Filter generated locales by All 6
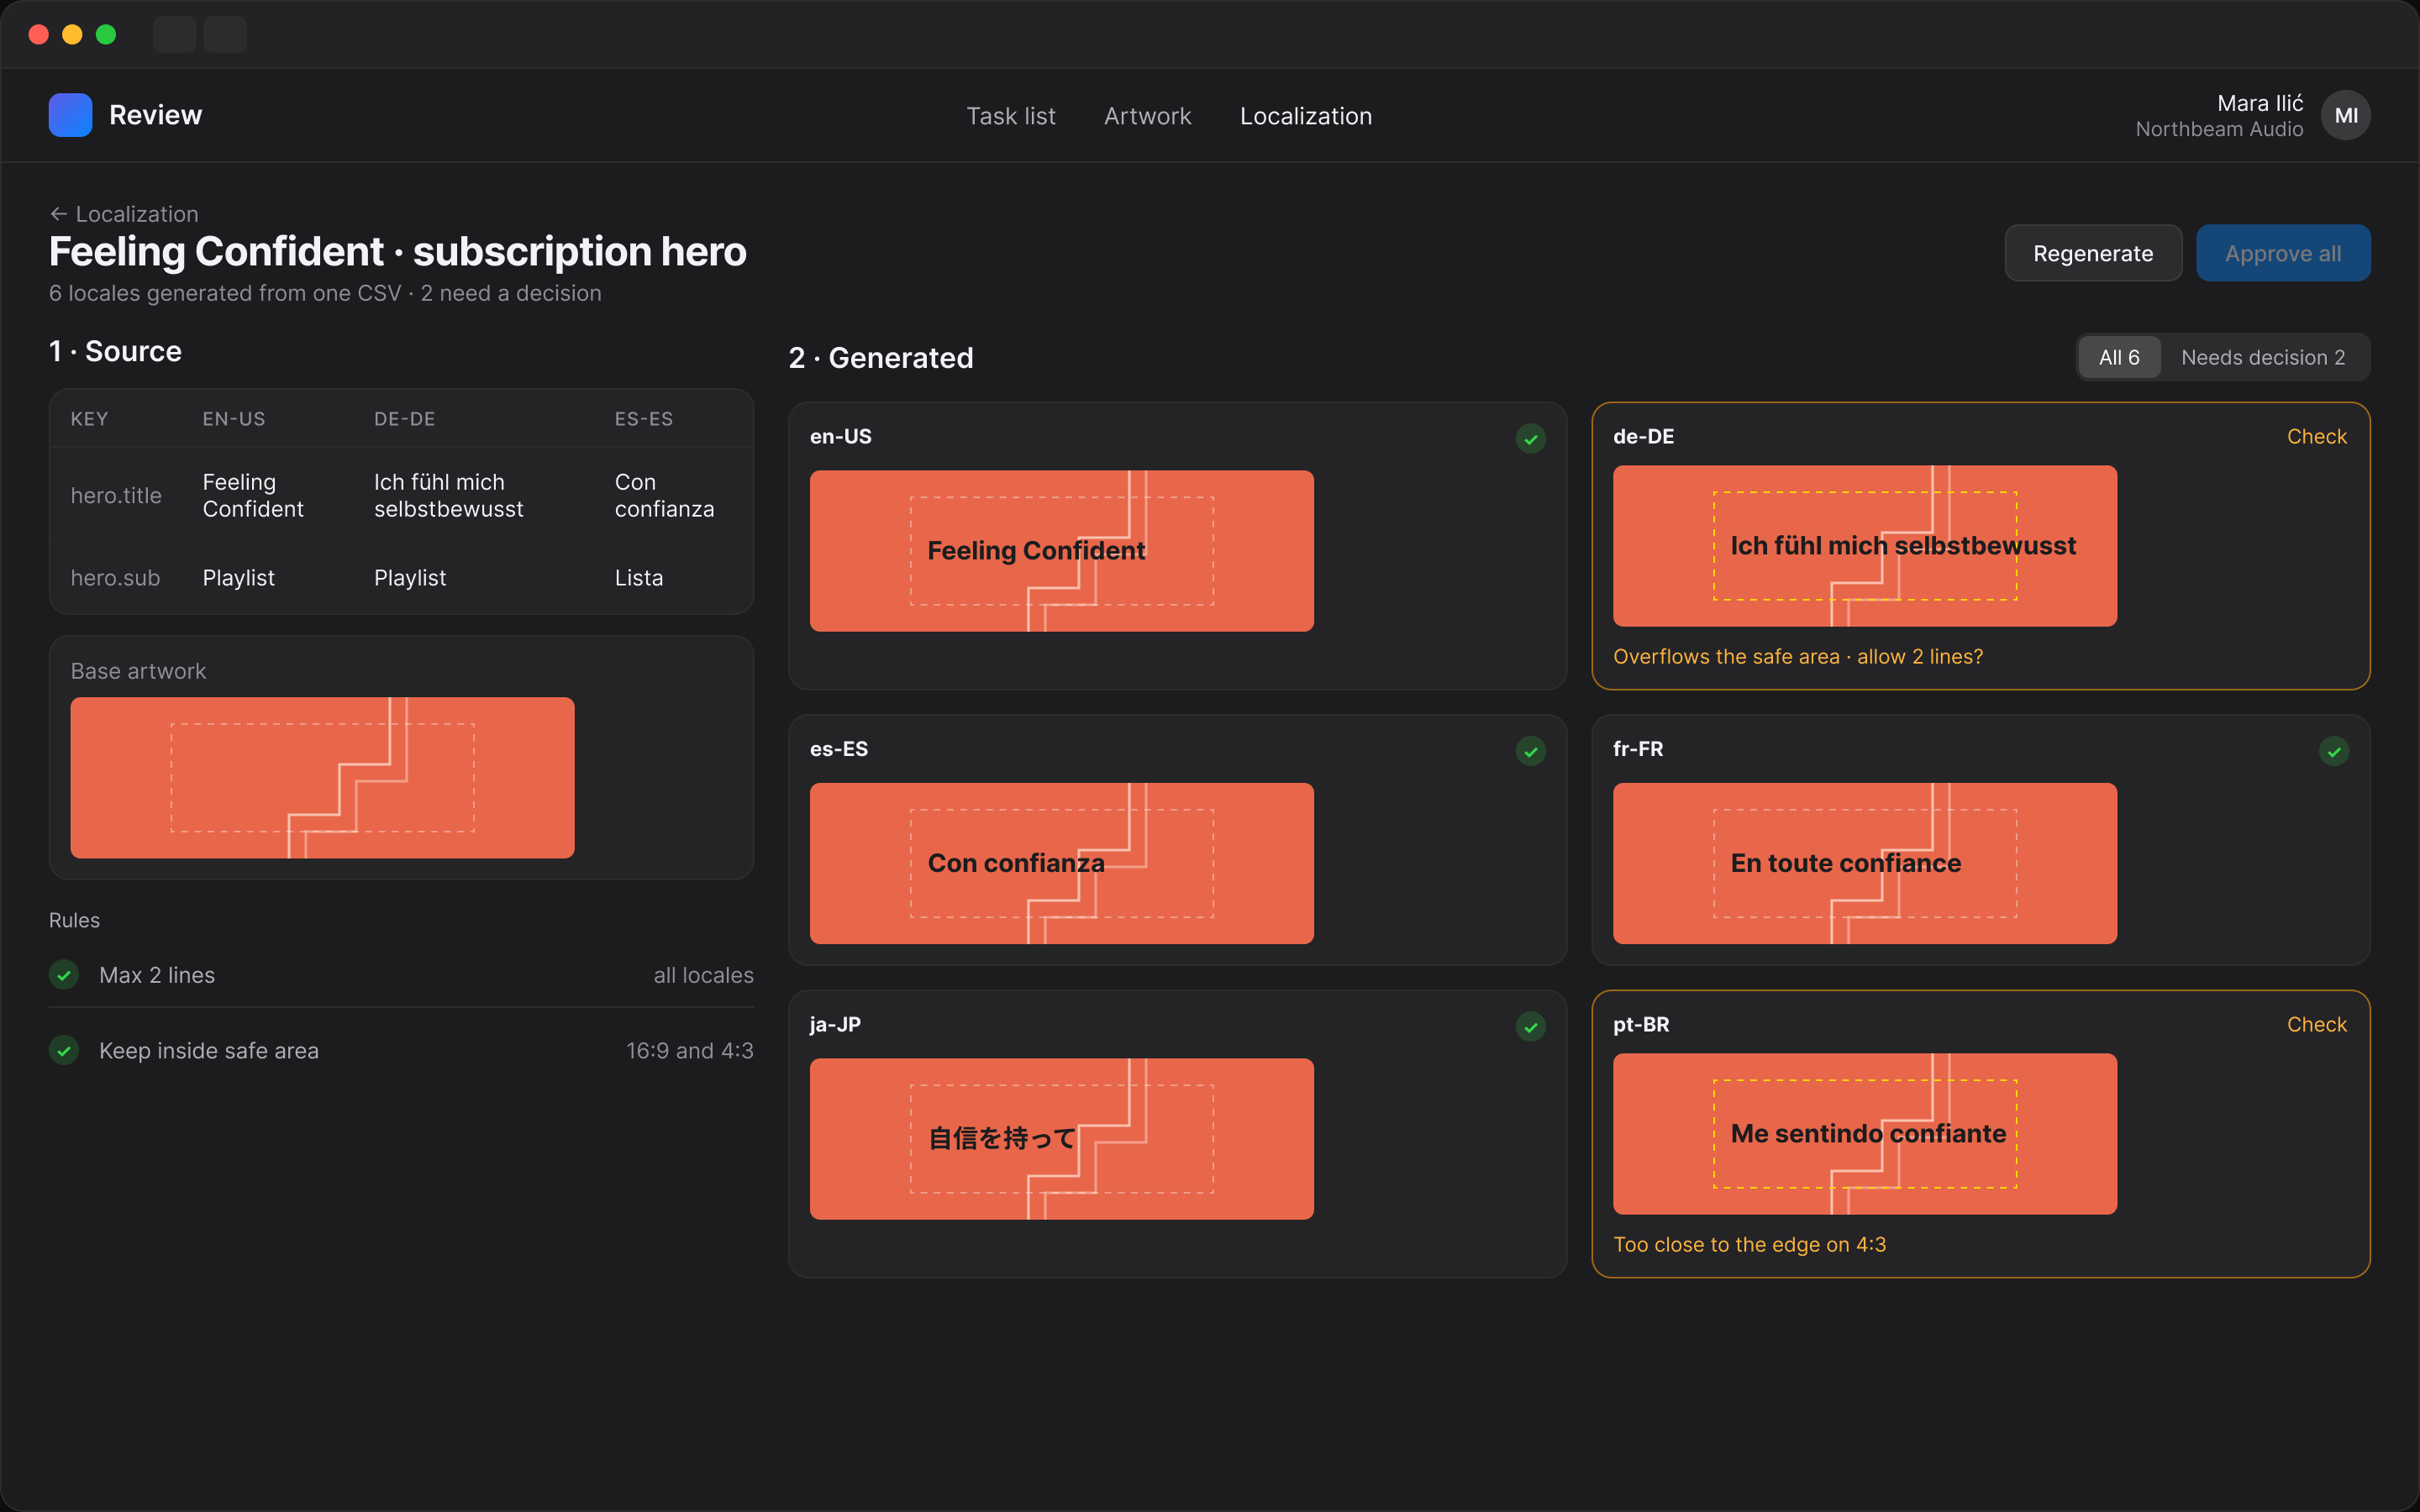2420x1512 pixels. (2119, 357)
